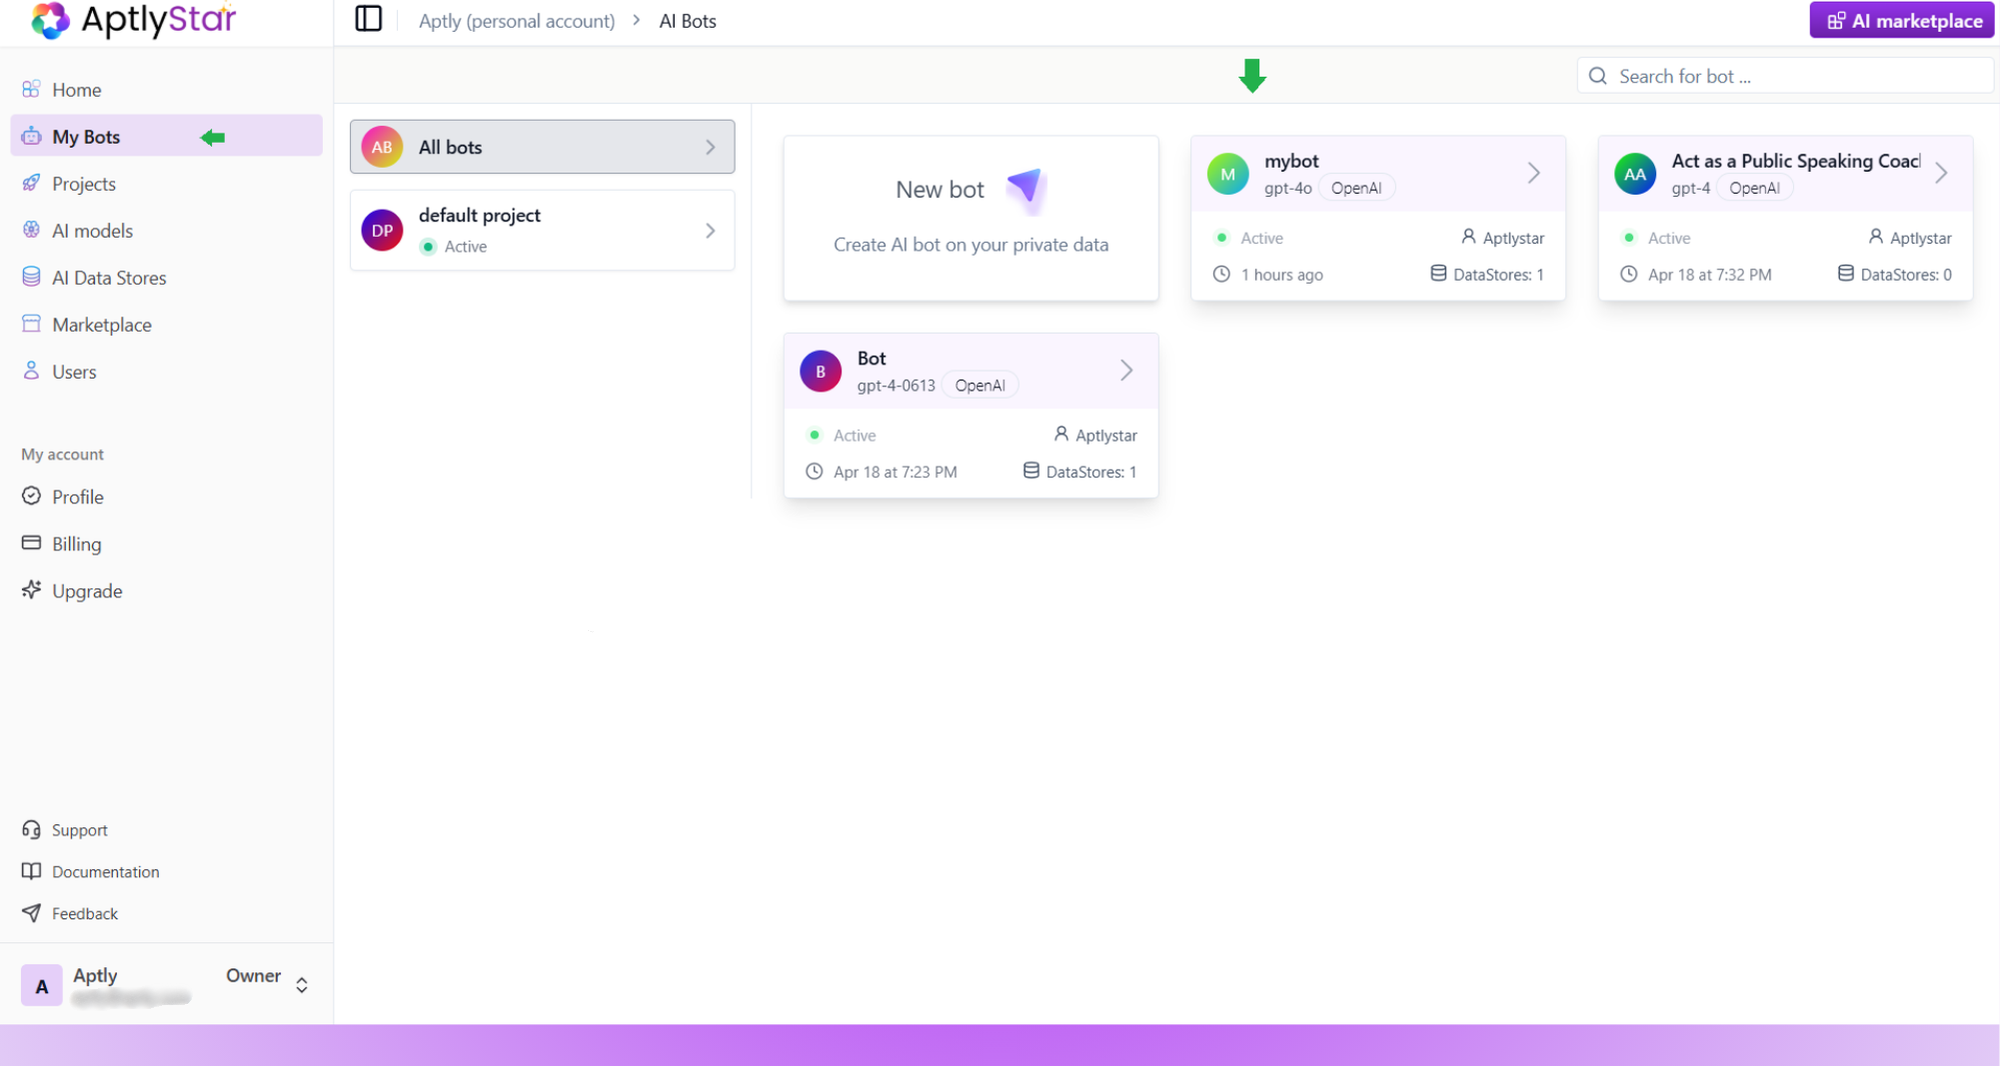Click the AptlyStar logo
The image size is (2000, 1066).
point(134,19)
